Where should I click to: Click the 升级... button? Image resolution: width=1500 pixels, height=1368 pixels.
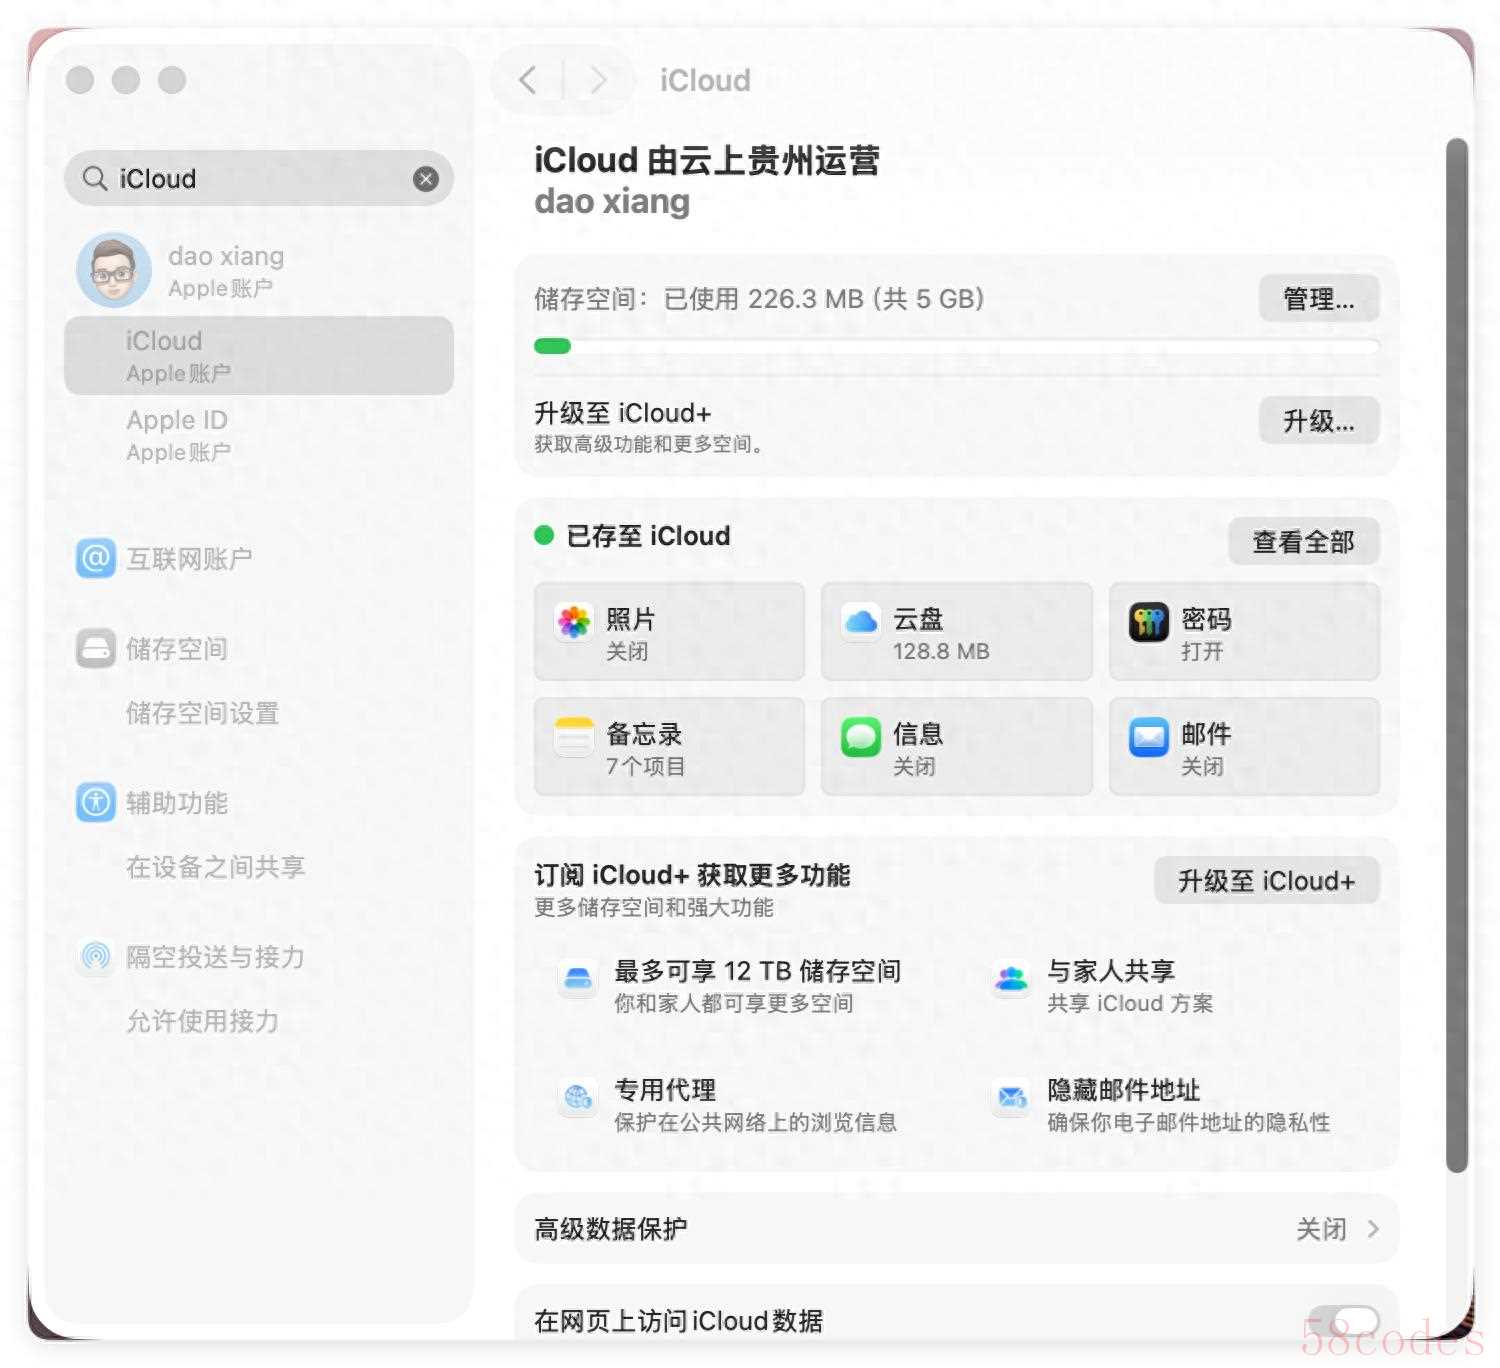[1319, 421]
